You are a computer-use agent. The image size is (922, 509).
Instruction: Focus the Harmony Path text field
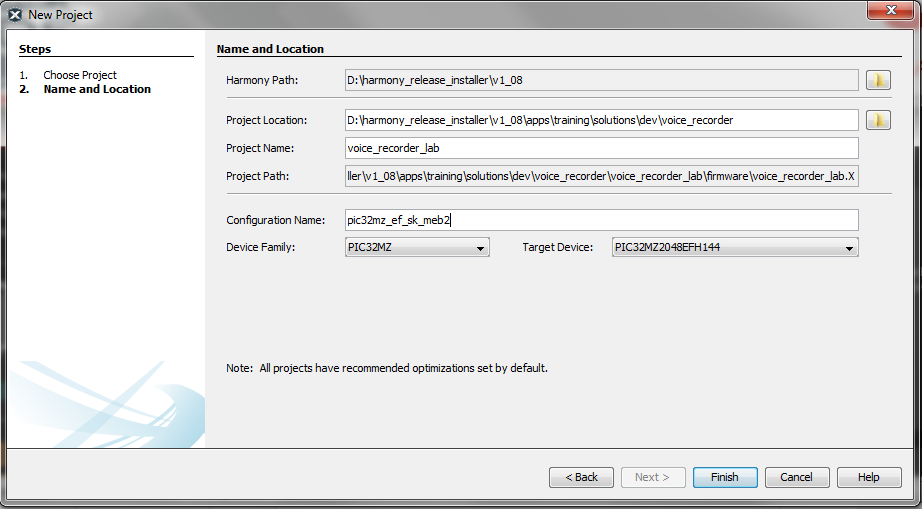601,80
